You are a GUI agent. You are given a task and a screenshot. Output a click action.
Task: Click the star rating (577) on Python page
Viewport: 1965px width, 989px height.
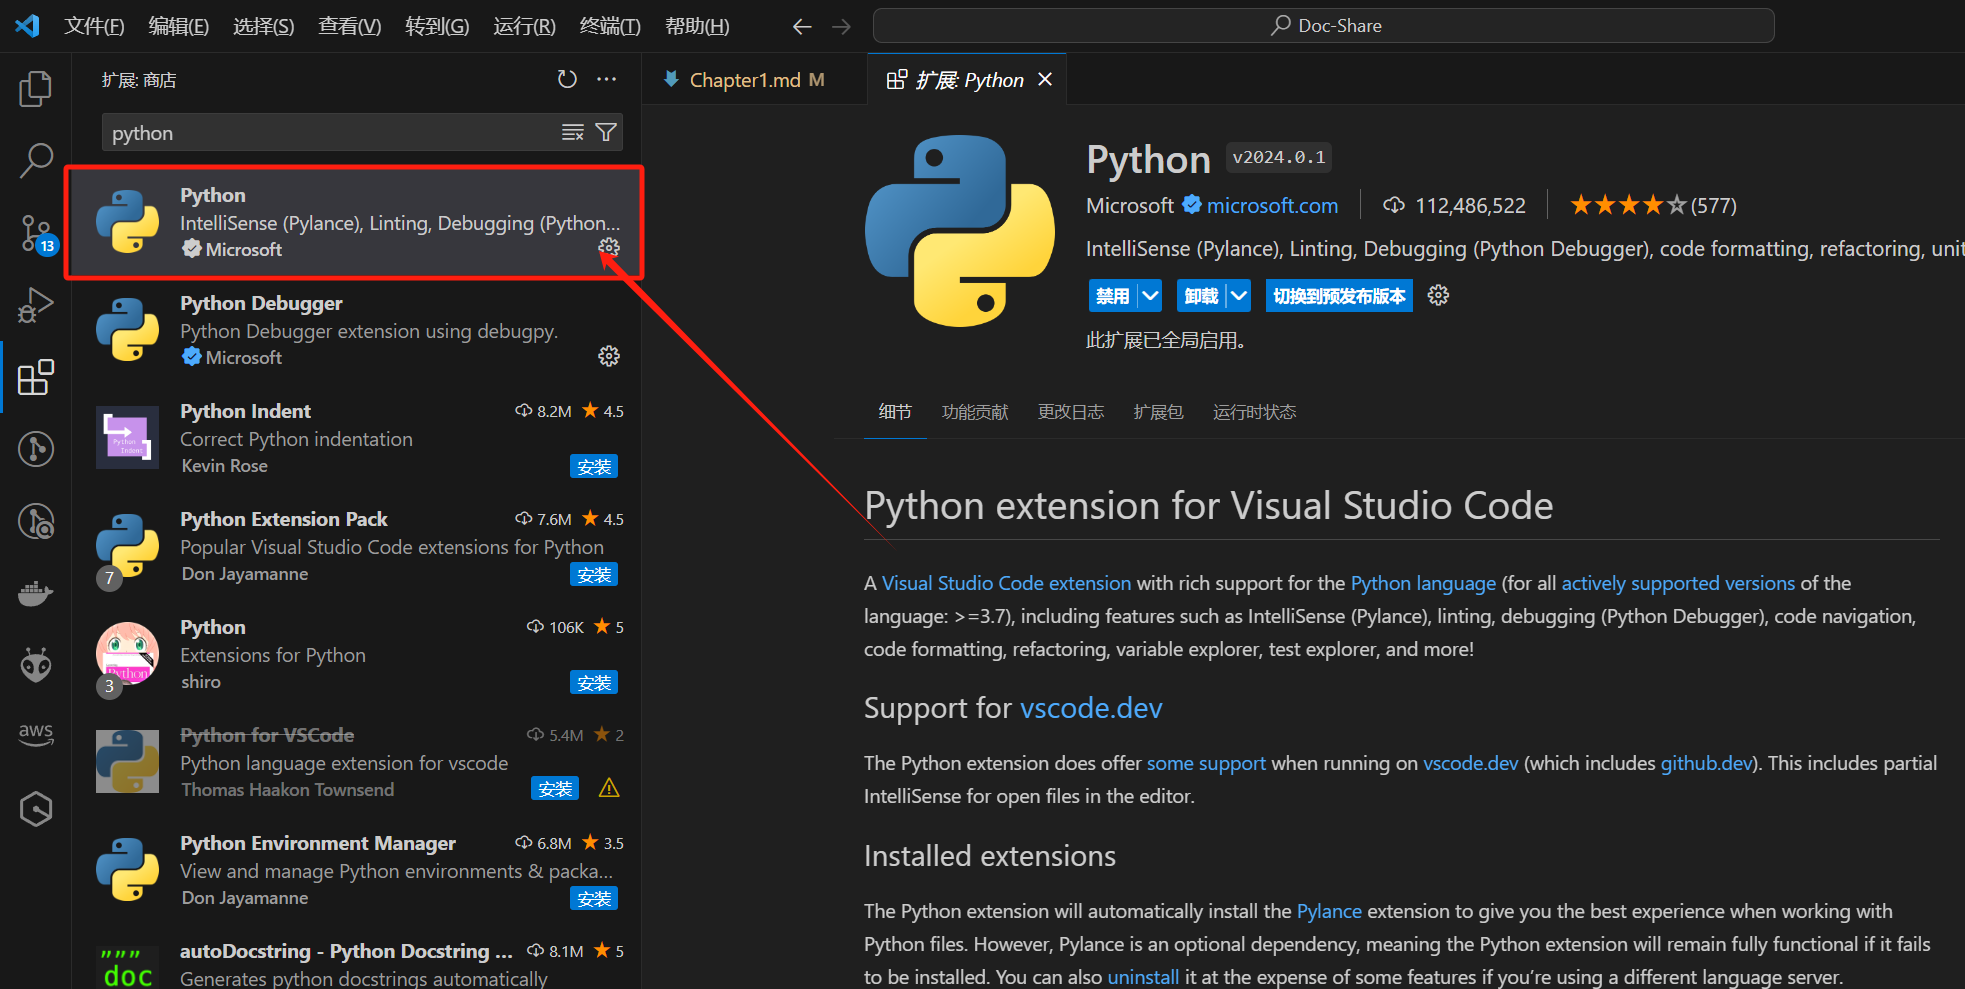click(x=1652, y=205)
